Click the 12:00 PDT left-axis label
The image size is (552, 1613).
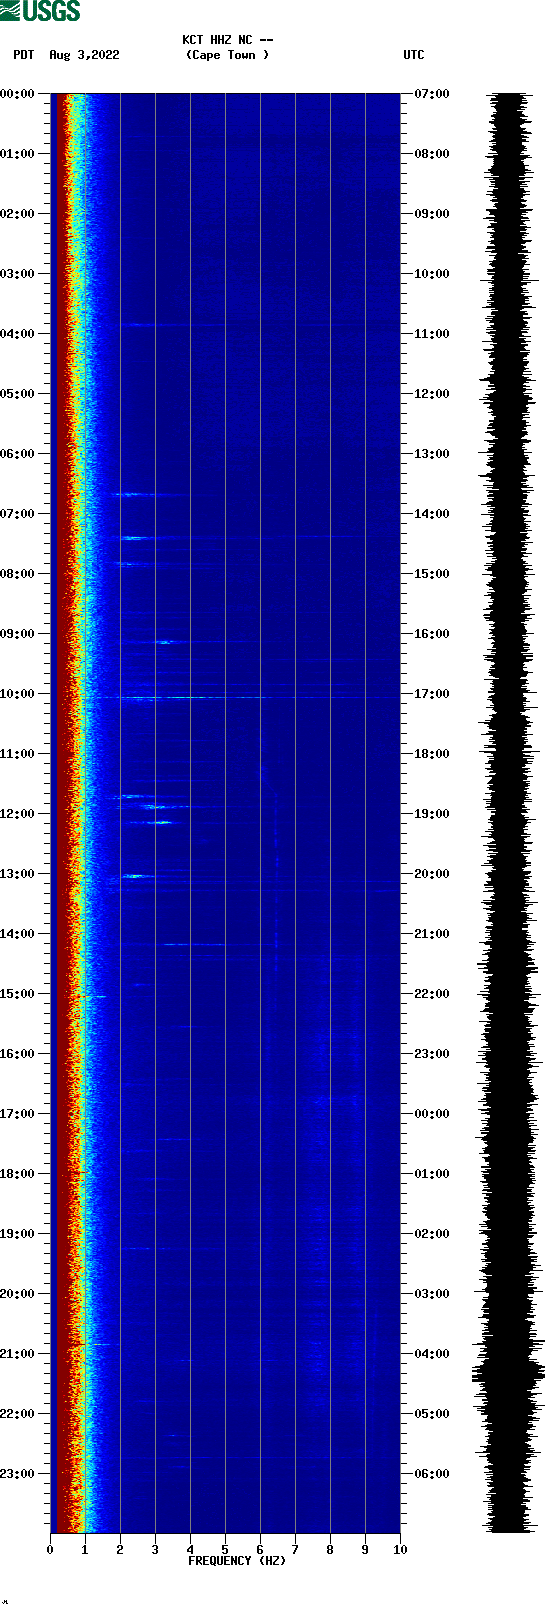[x=17, y=814]
